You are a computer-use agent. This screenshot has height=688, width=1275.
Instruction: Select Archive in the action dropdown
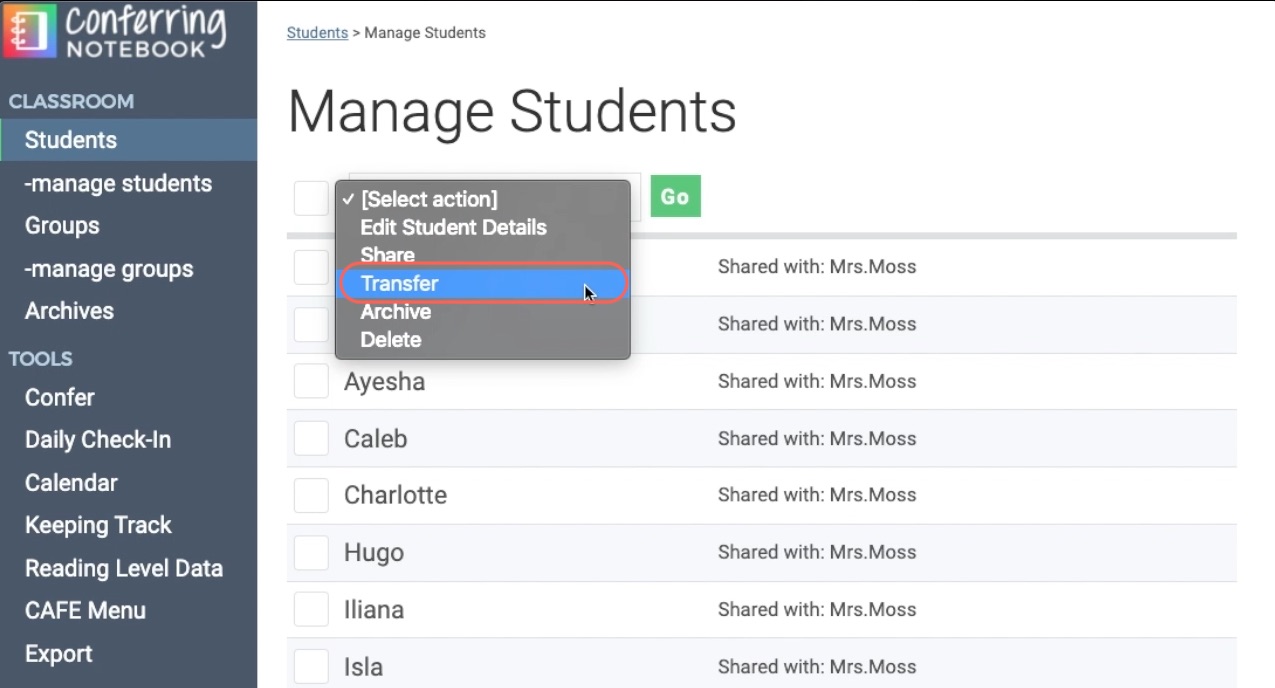pyautogui.click(x=396, y=311)
